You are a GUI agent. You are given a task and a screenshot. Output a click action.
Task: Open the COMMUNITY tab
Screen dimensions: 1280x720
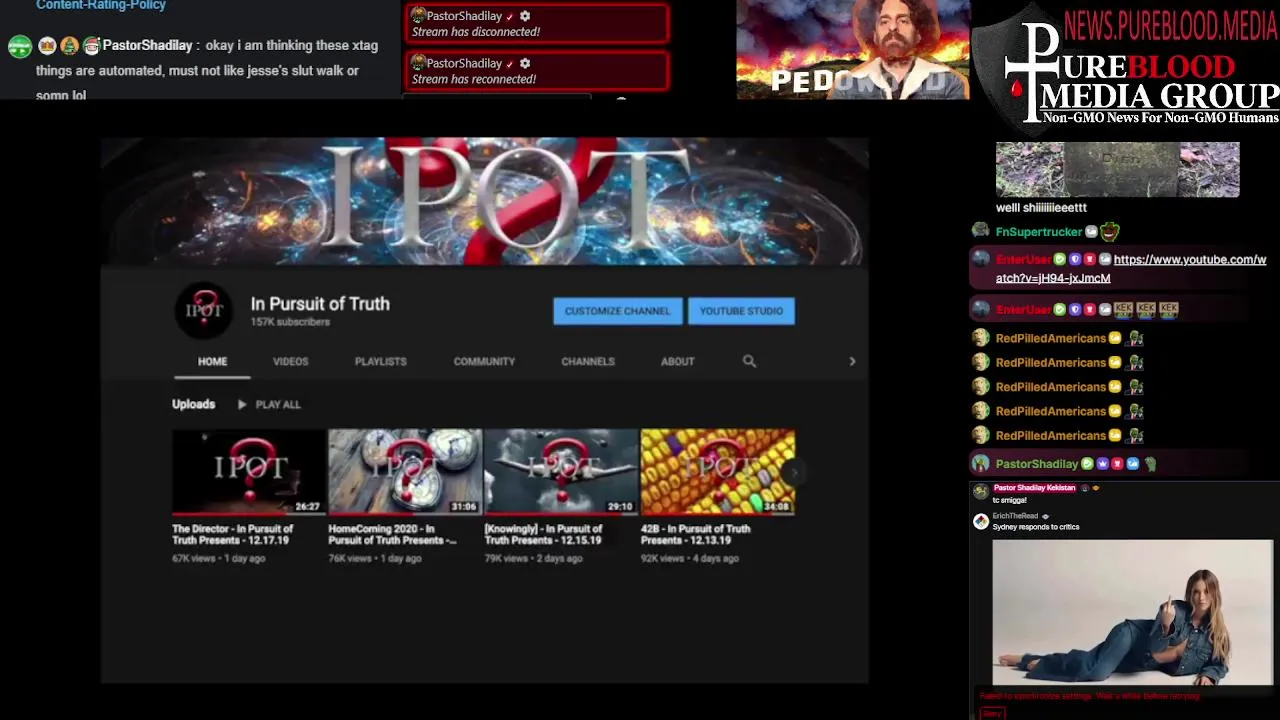[x=484, y=361]
